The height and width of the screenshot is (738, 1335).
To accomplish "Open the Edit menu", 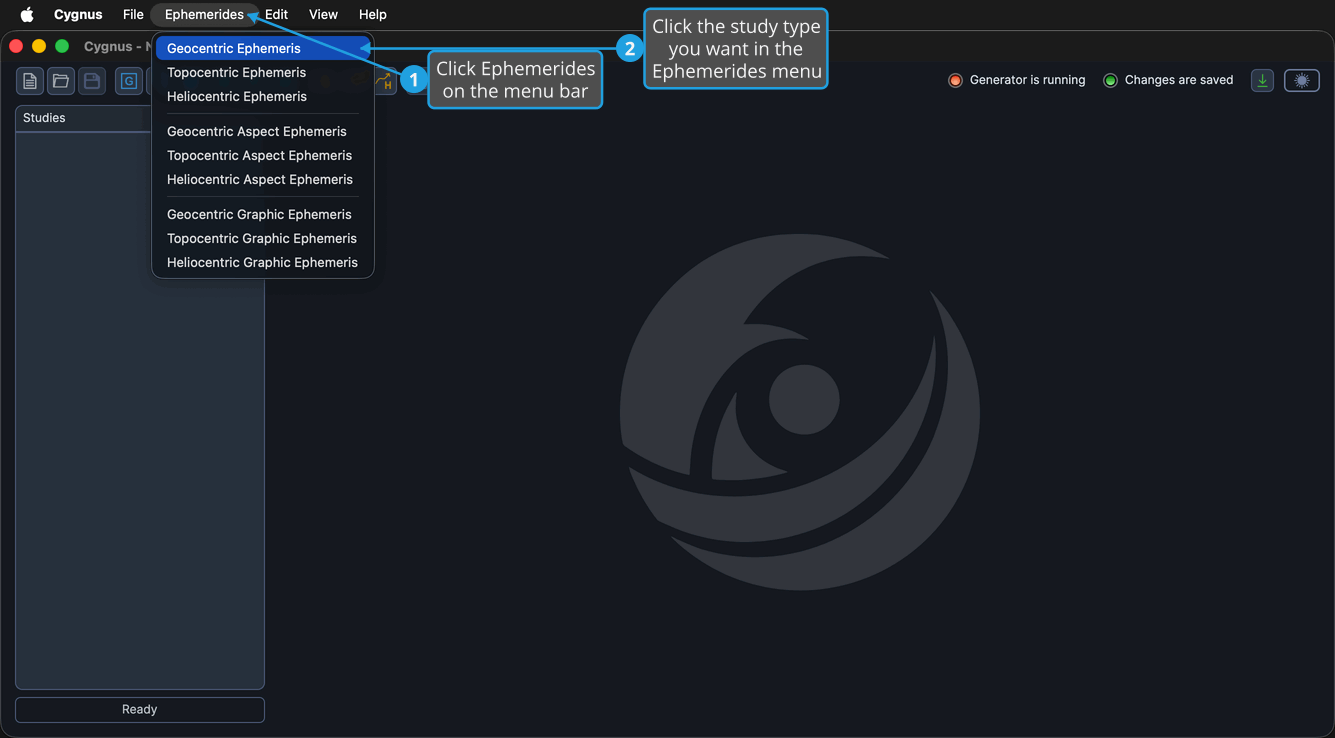I will (276, 14).
